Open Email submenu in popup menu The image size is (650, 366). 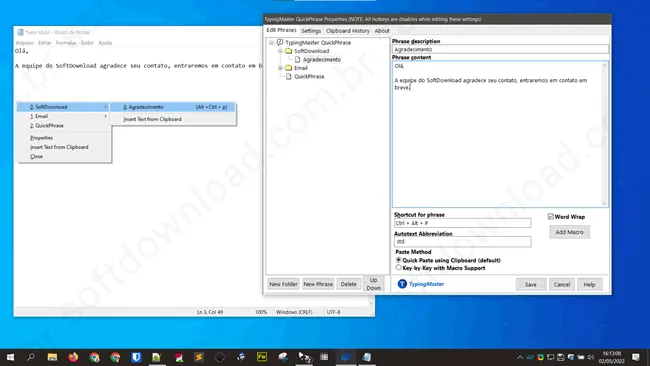pyautogui.click(x=63, y=116)
